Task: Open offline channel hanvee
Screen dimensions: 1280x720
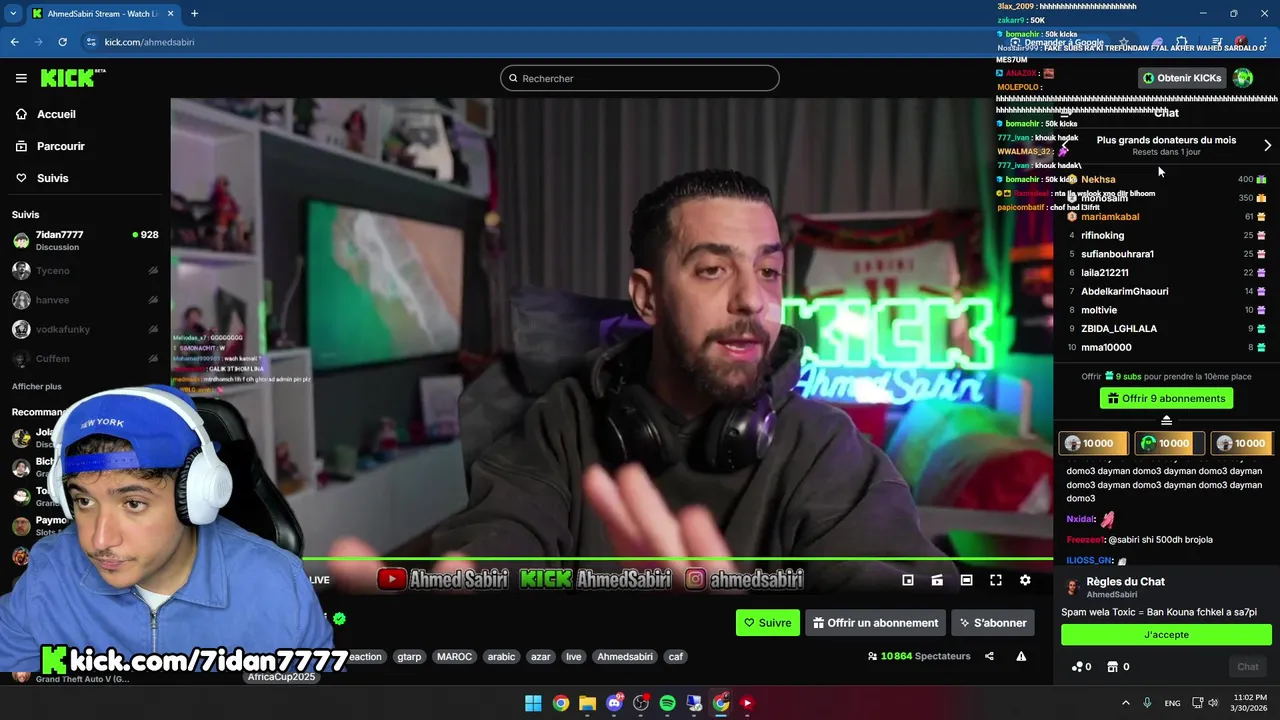Action: coord(85,300)
